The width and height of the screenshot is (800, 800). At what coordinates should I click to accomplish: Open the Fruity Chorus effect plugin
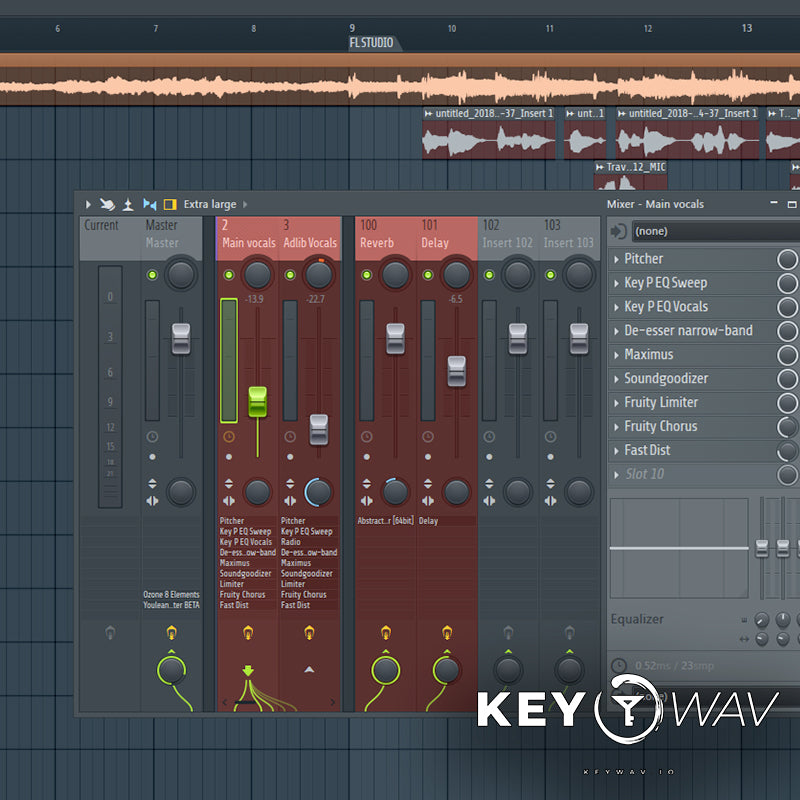(x=661, y=427)
